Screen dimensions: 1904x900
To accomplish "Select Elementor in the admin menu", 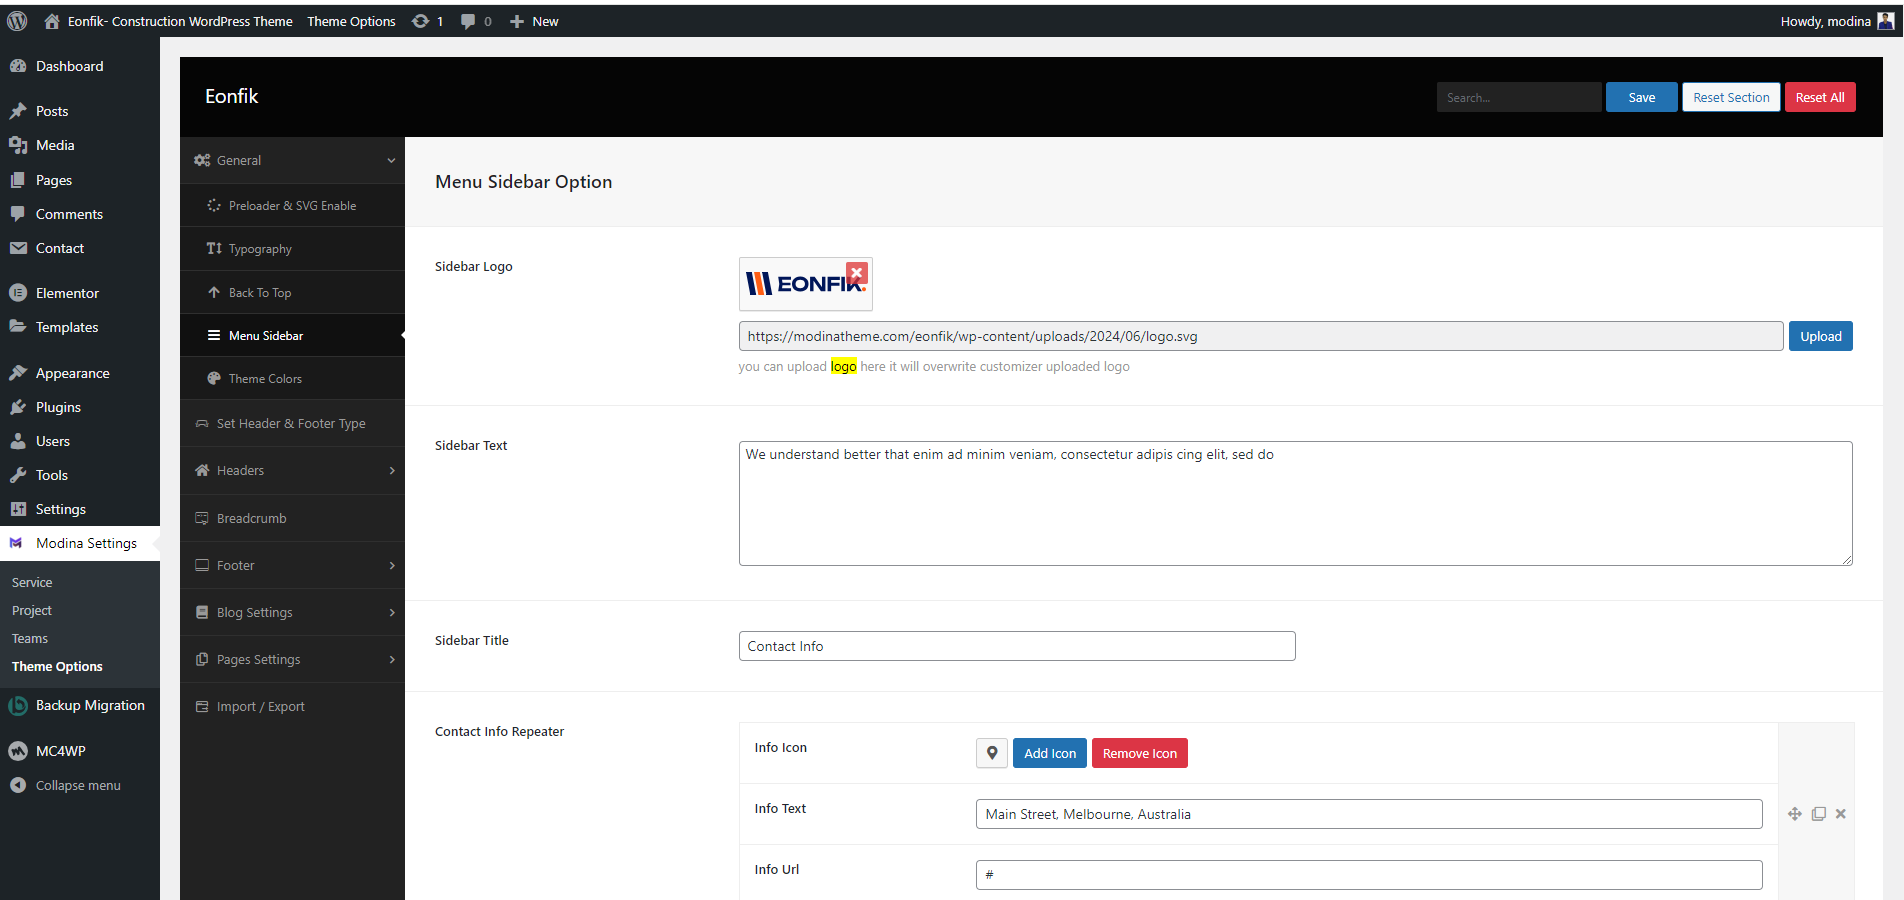I will [67, 293].
